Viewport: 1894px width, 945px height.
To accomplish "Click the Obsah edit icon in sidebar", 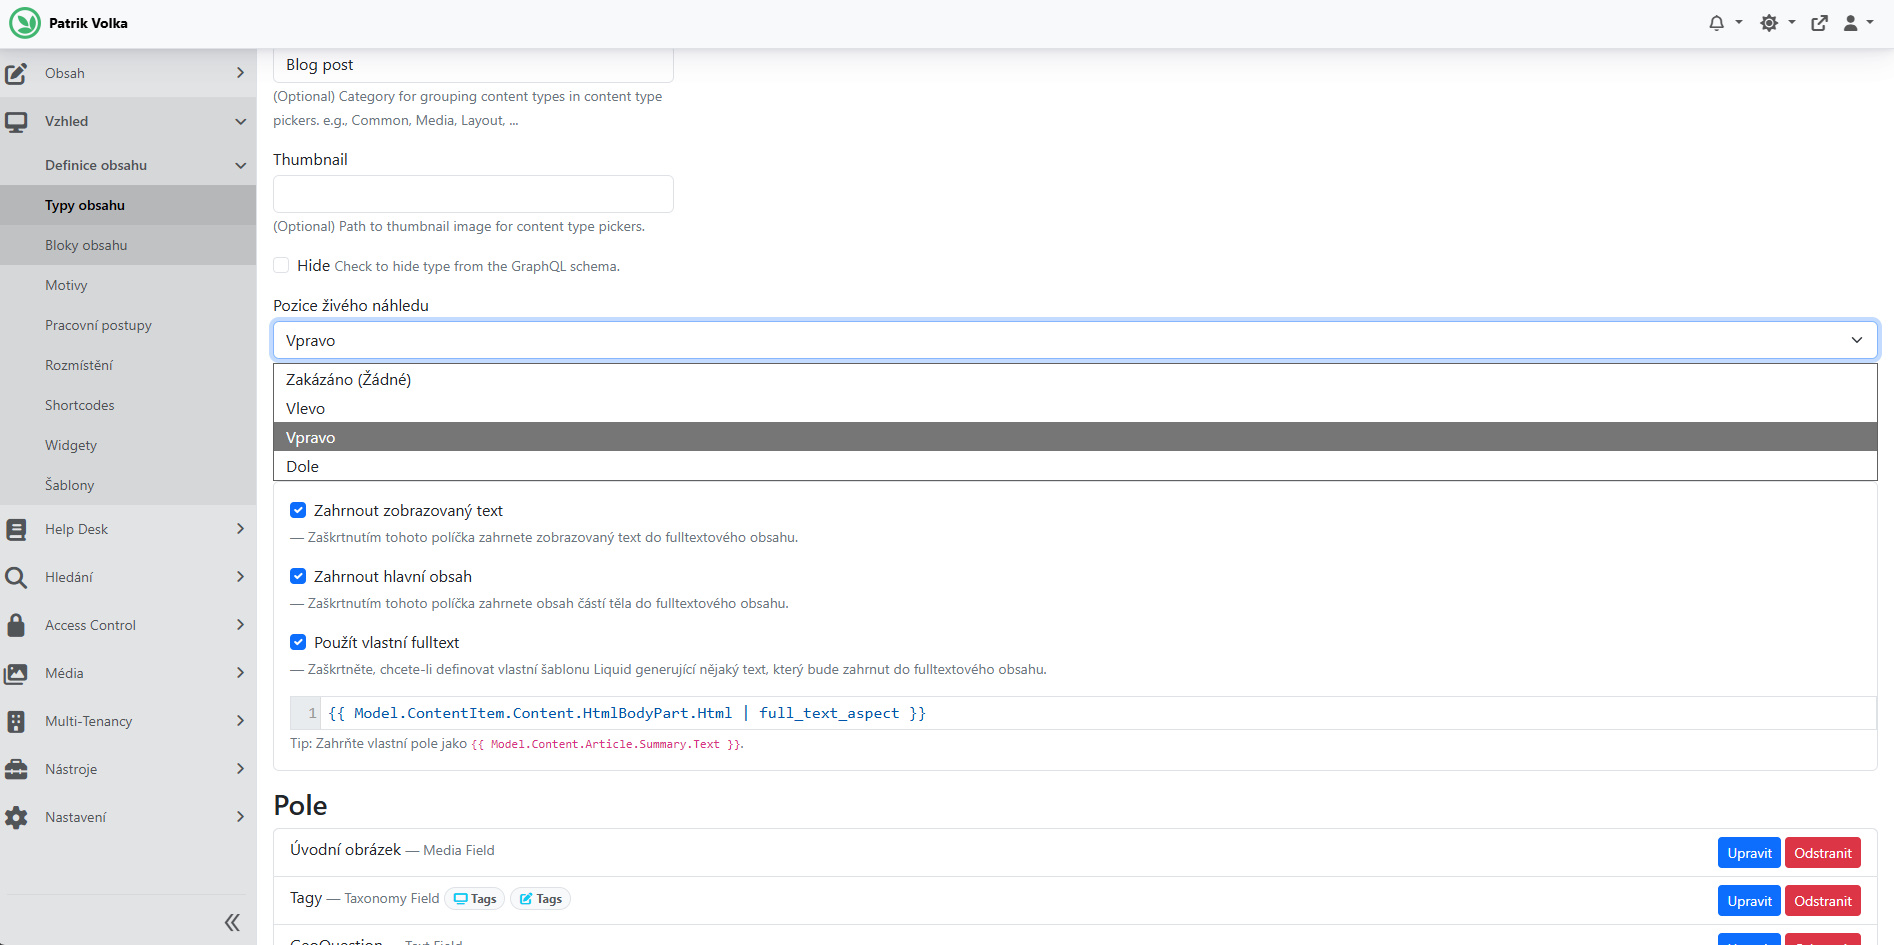I will [x=16, y=73].
